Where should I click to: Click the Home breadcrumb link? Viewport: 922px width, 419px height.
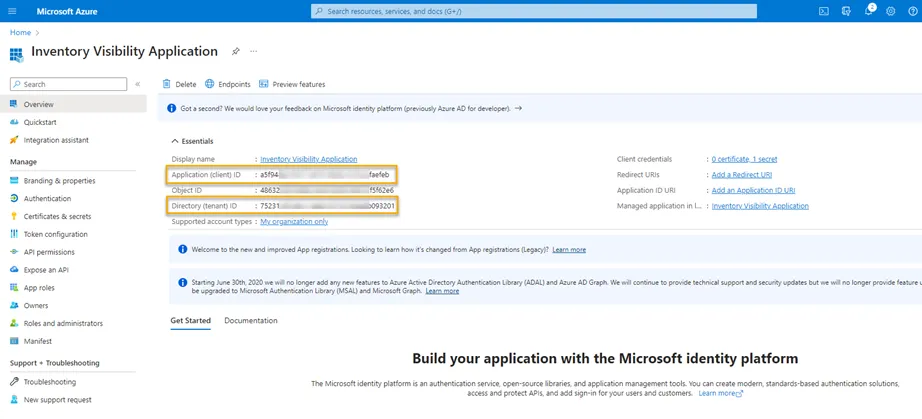20,32
